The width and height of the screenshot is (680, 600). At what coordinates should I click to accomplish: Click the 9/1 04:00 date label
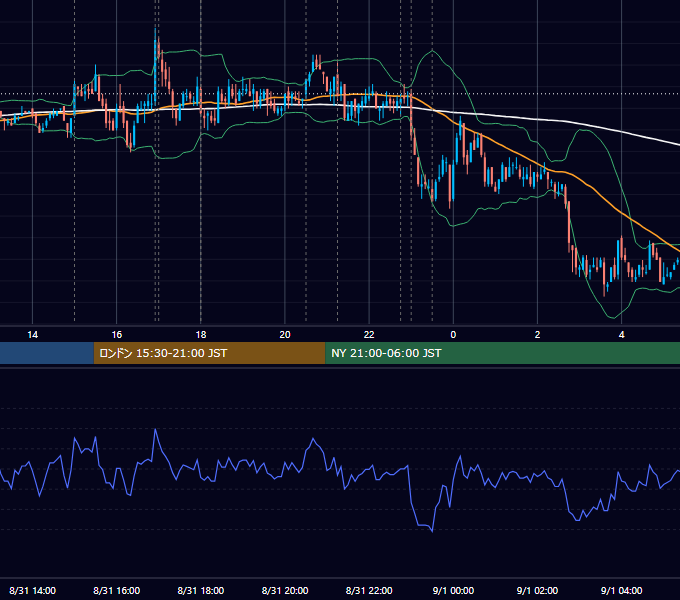pyautogui.click(x=621, y=590)
